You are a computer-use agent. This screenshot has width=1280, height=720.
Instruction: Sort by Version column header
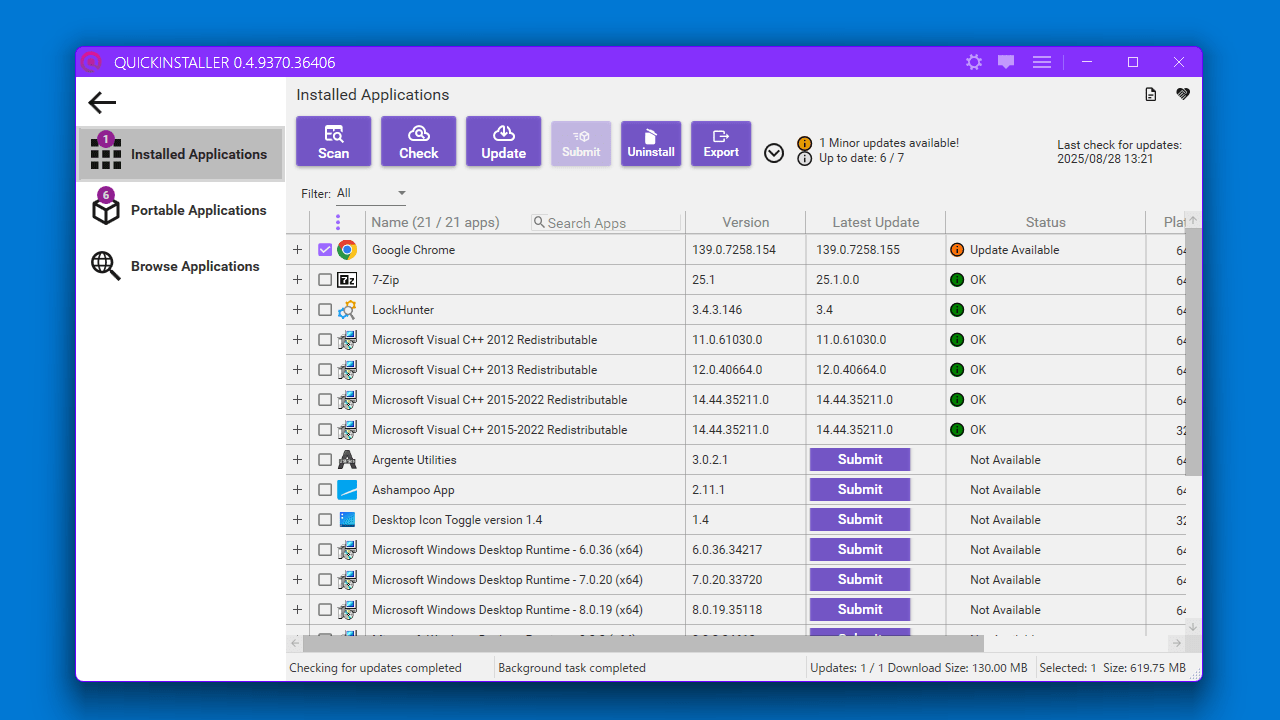pos(746,222)
